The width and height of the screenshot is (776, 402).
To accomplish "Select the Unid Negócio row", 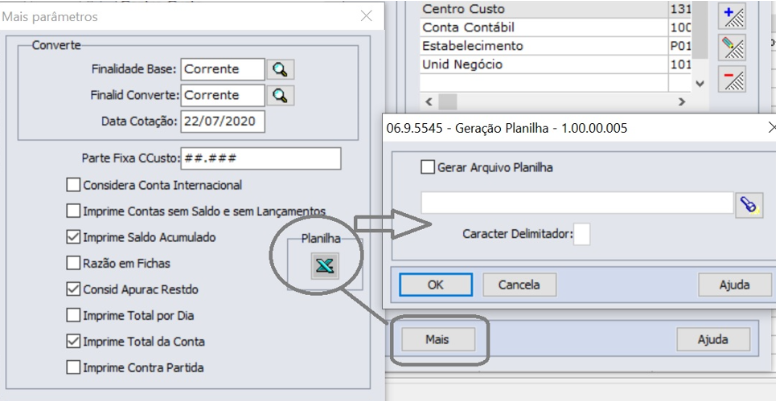I will [556, 65].
